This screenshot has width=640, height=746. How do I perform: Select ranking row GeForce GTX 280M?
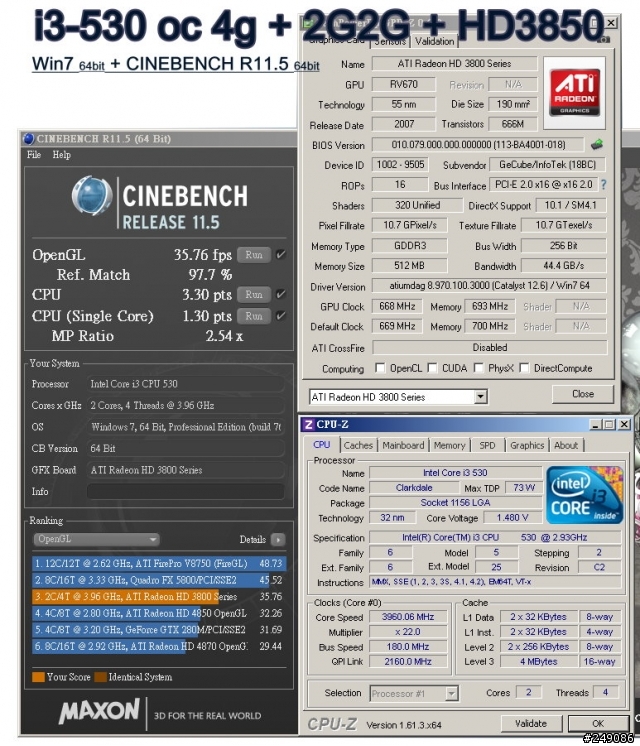[x=159, y=629]
